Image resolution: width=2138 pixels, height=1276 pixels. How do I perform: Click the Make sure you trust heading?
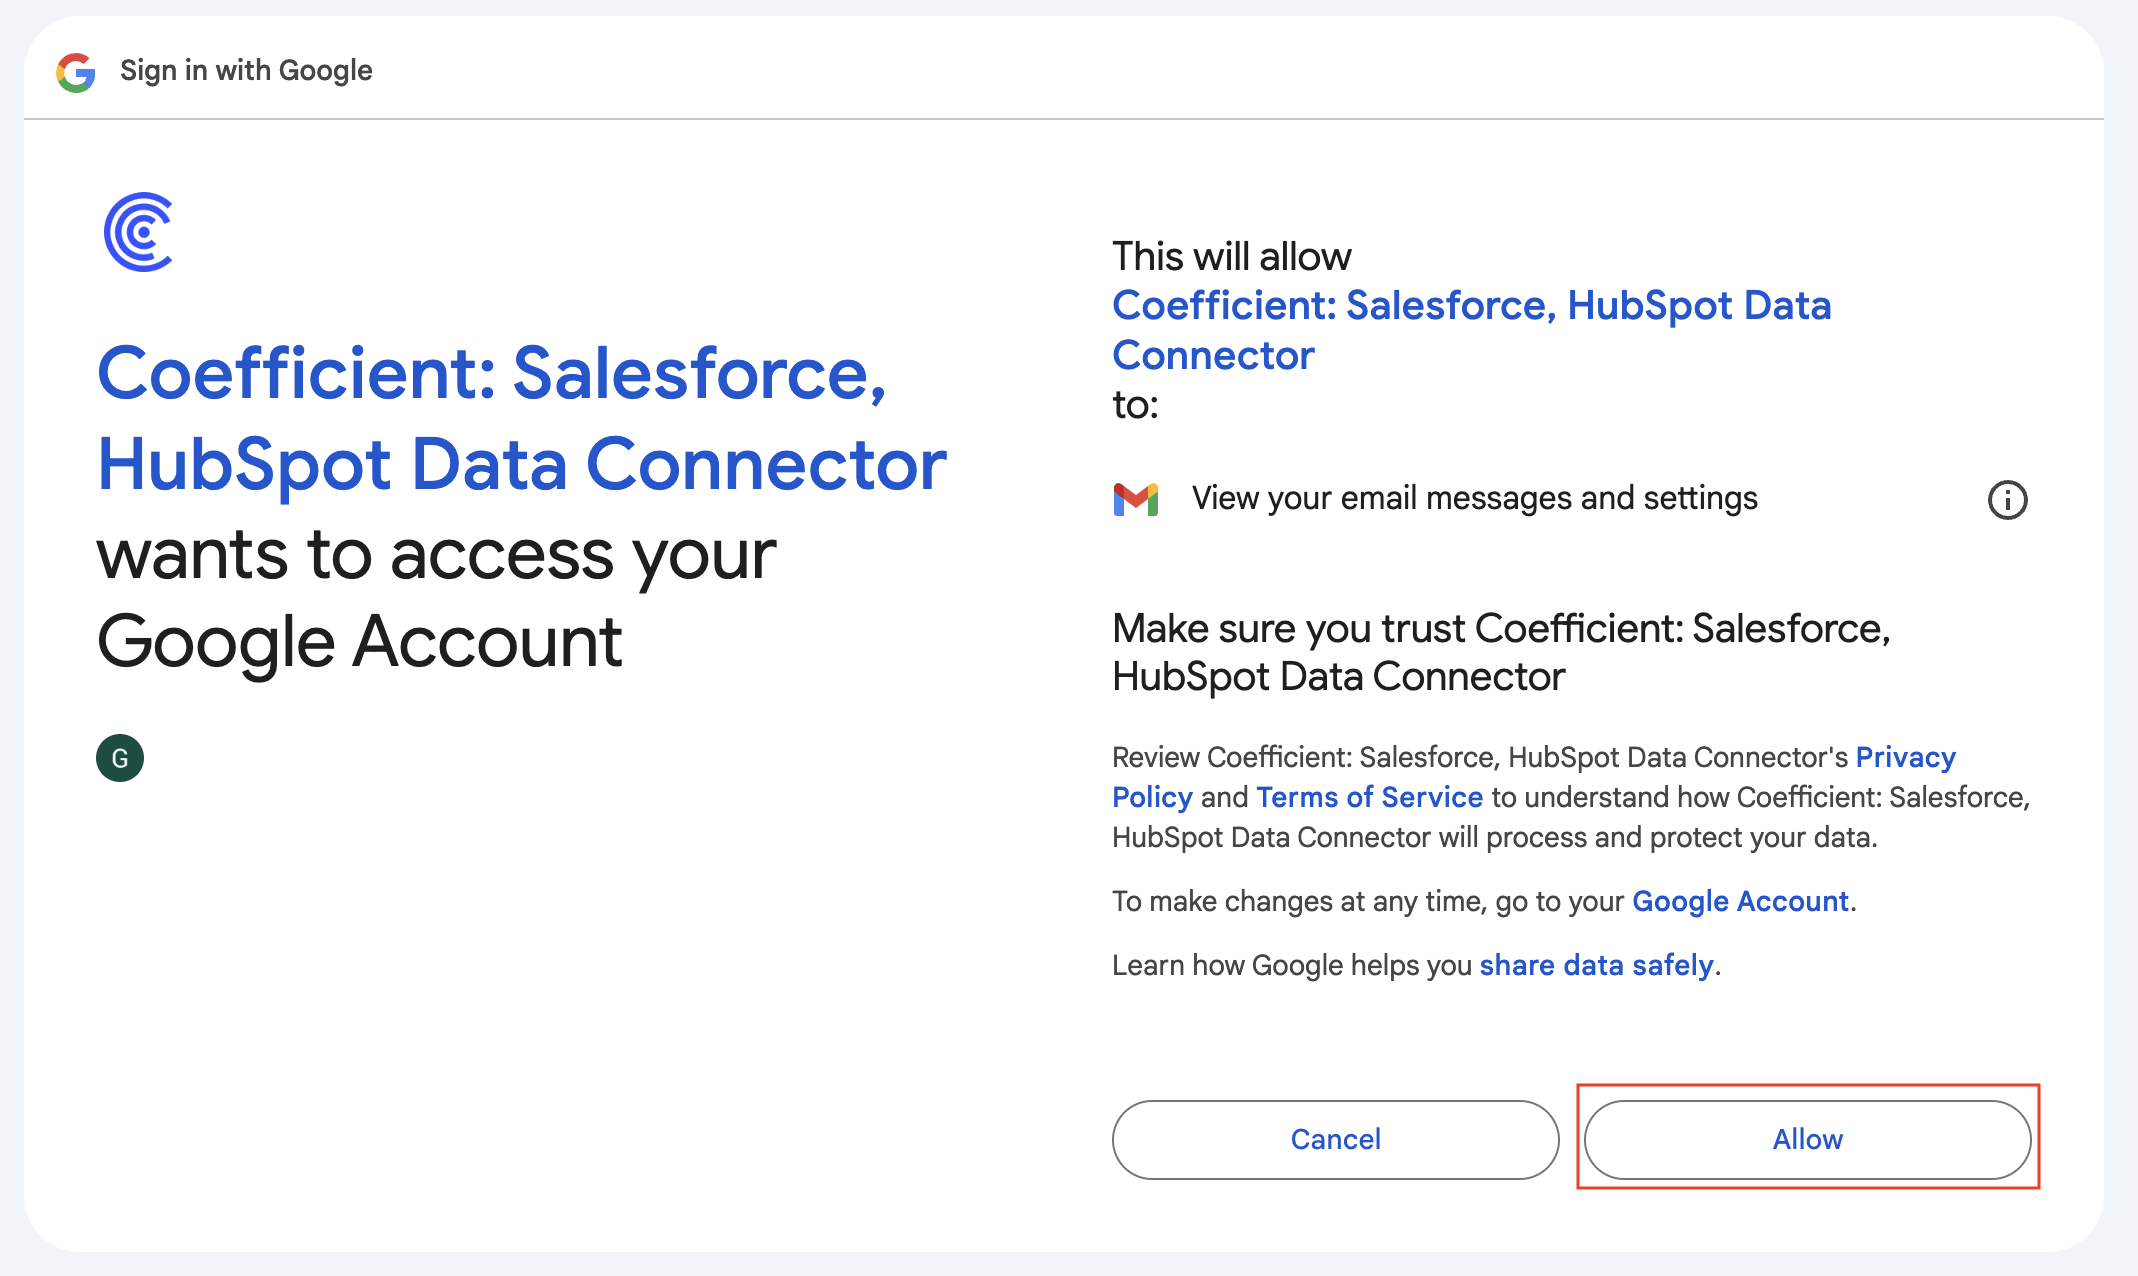pyautogui.click(x=1500, y=652)
